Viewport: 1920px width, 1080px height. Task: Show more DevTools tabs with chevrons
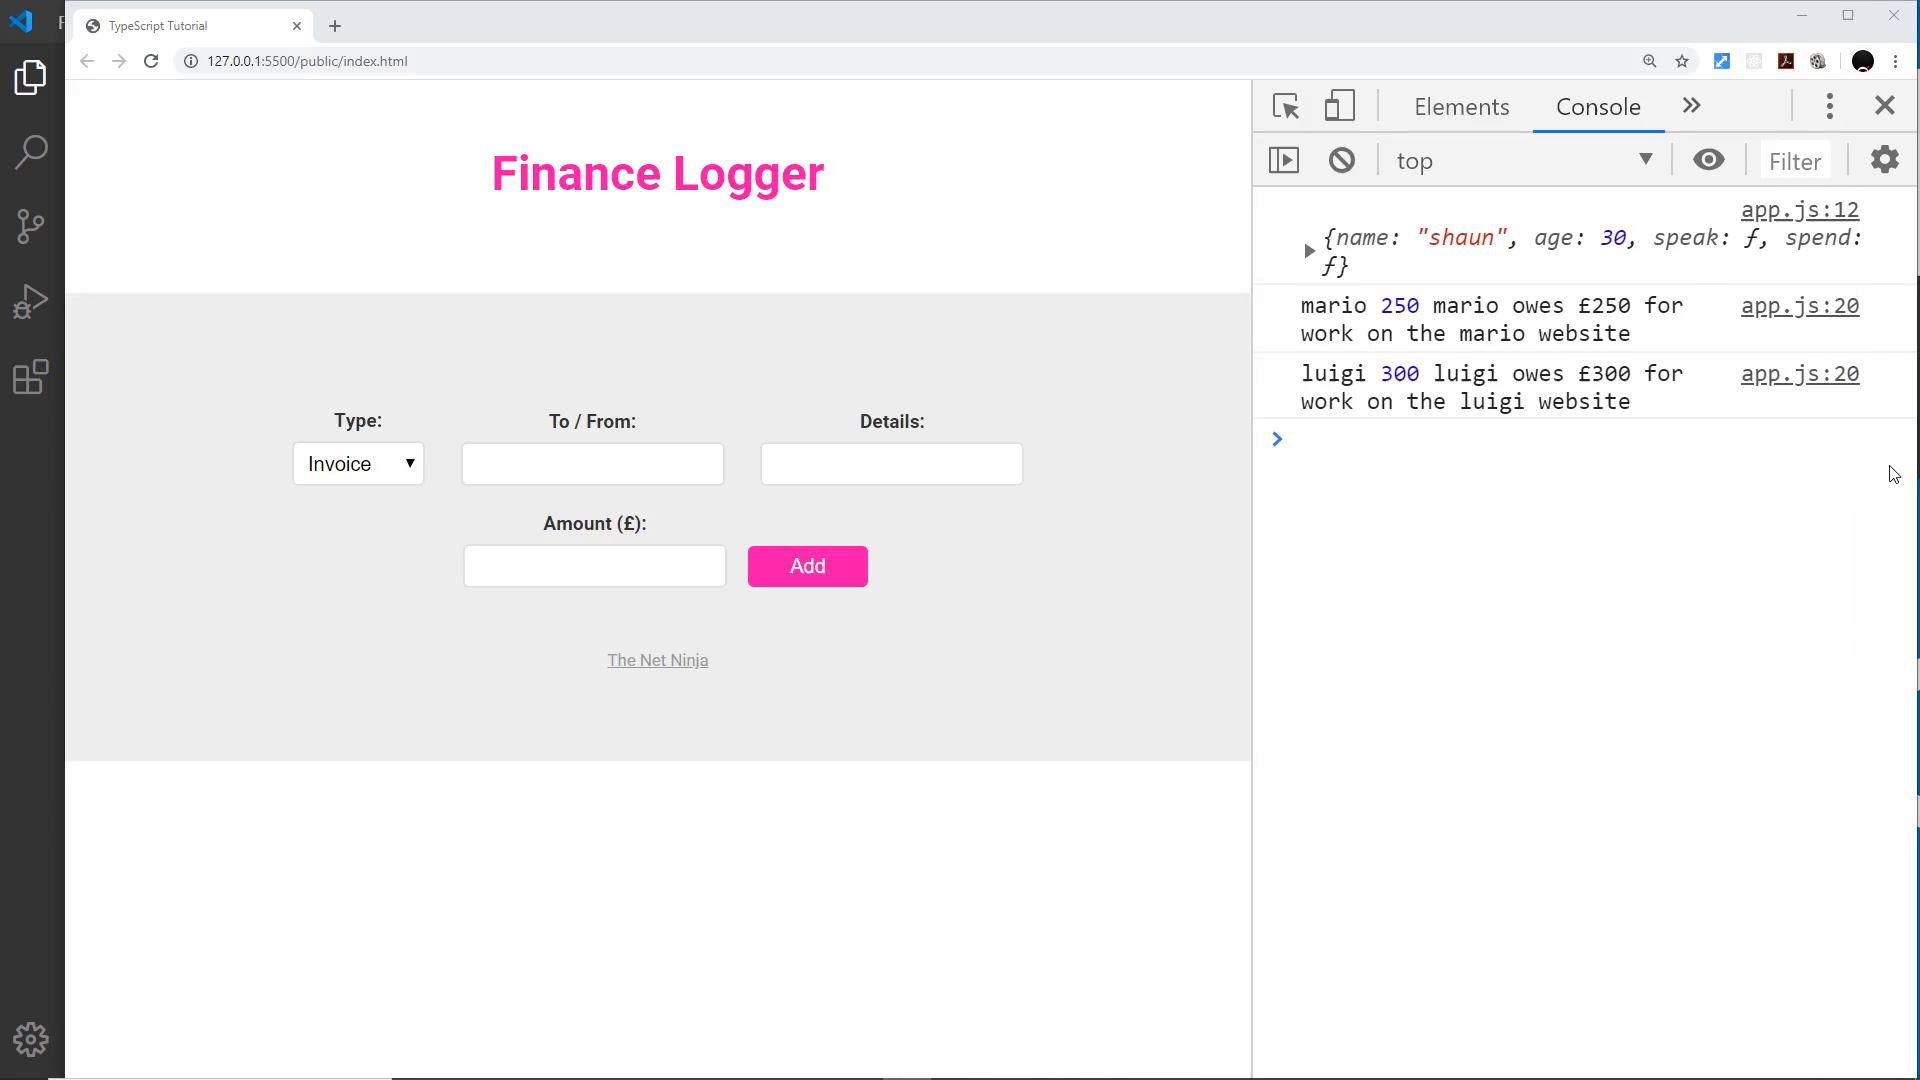pos(1692,106)
